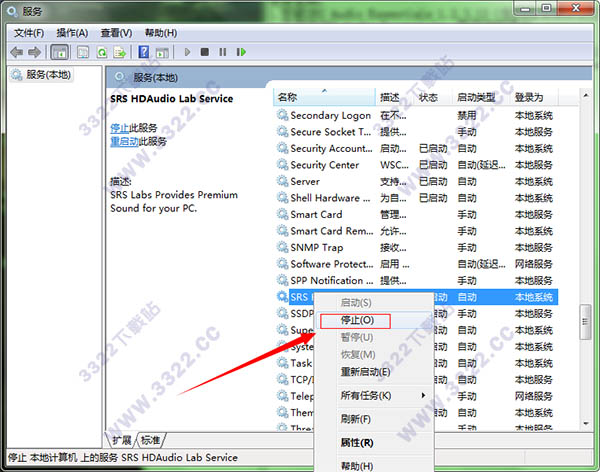The height and width of the screenshot is (472, 600).
Task: Sort by the 状态 column header
Action: coord(434,97)
